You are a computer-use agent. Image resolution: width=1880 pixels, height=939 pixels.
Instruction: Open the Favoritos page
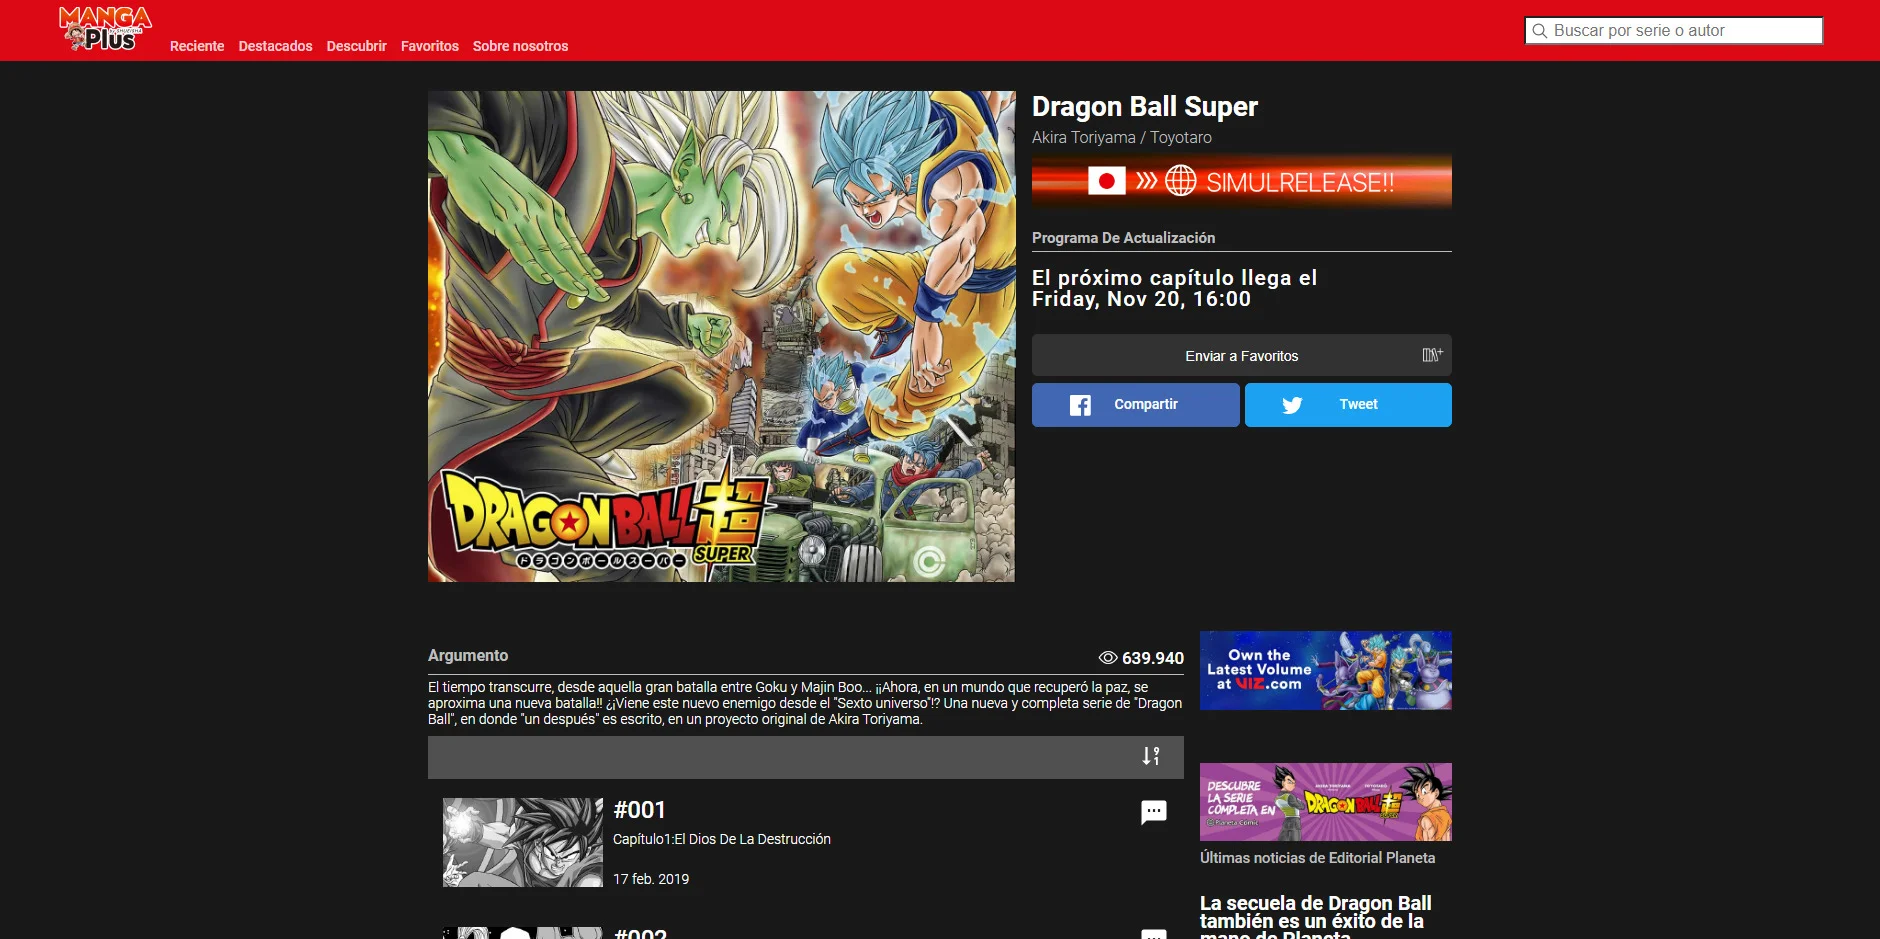click(430, 46)
